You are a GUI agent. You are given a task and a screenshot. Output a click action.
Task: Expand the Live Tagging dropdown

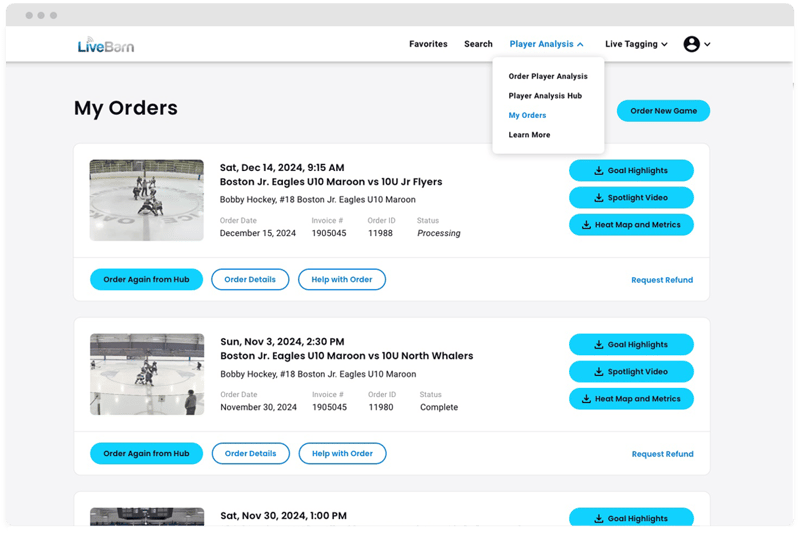pyautogui.click(x=636, y=44)
